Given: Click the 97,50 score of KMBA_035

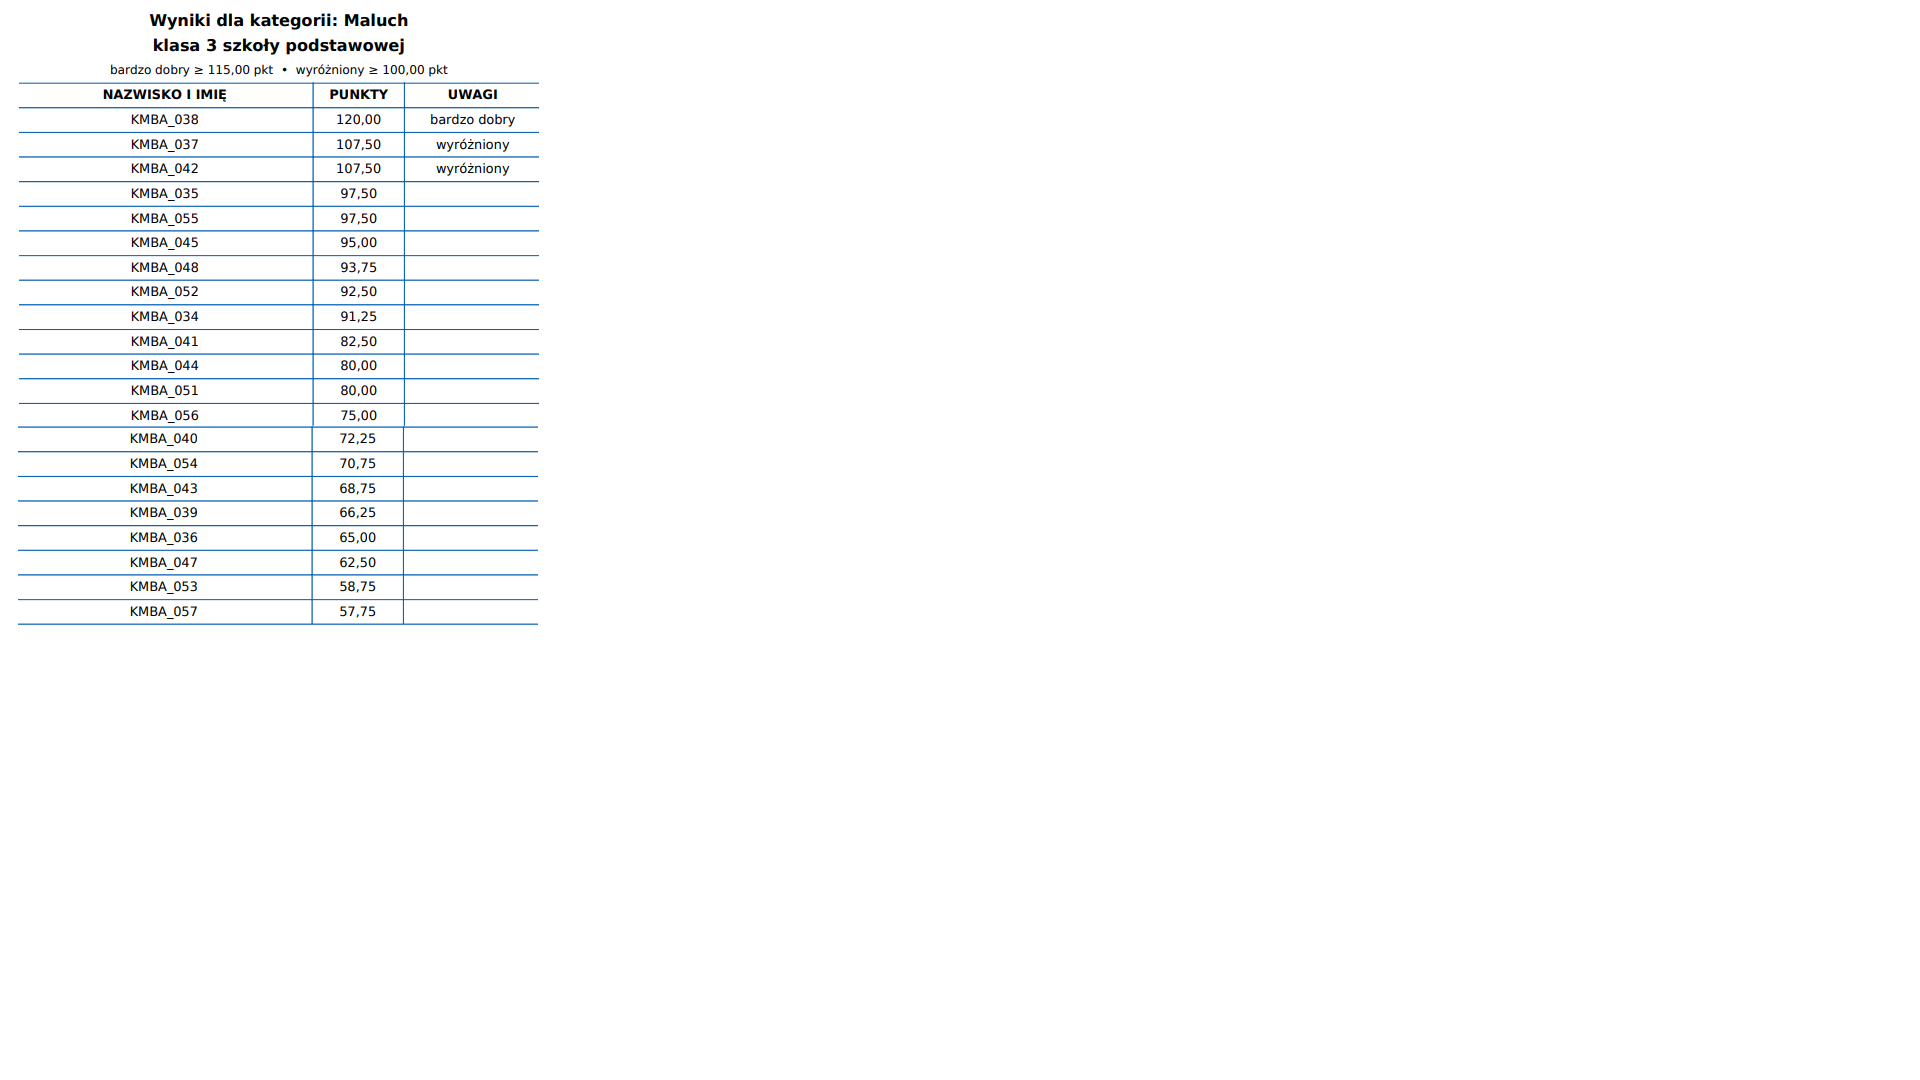Looking at the screenshot, I should tap(359, 194).
